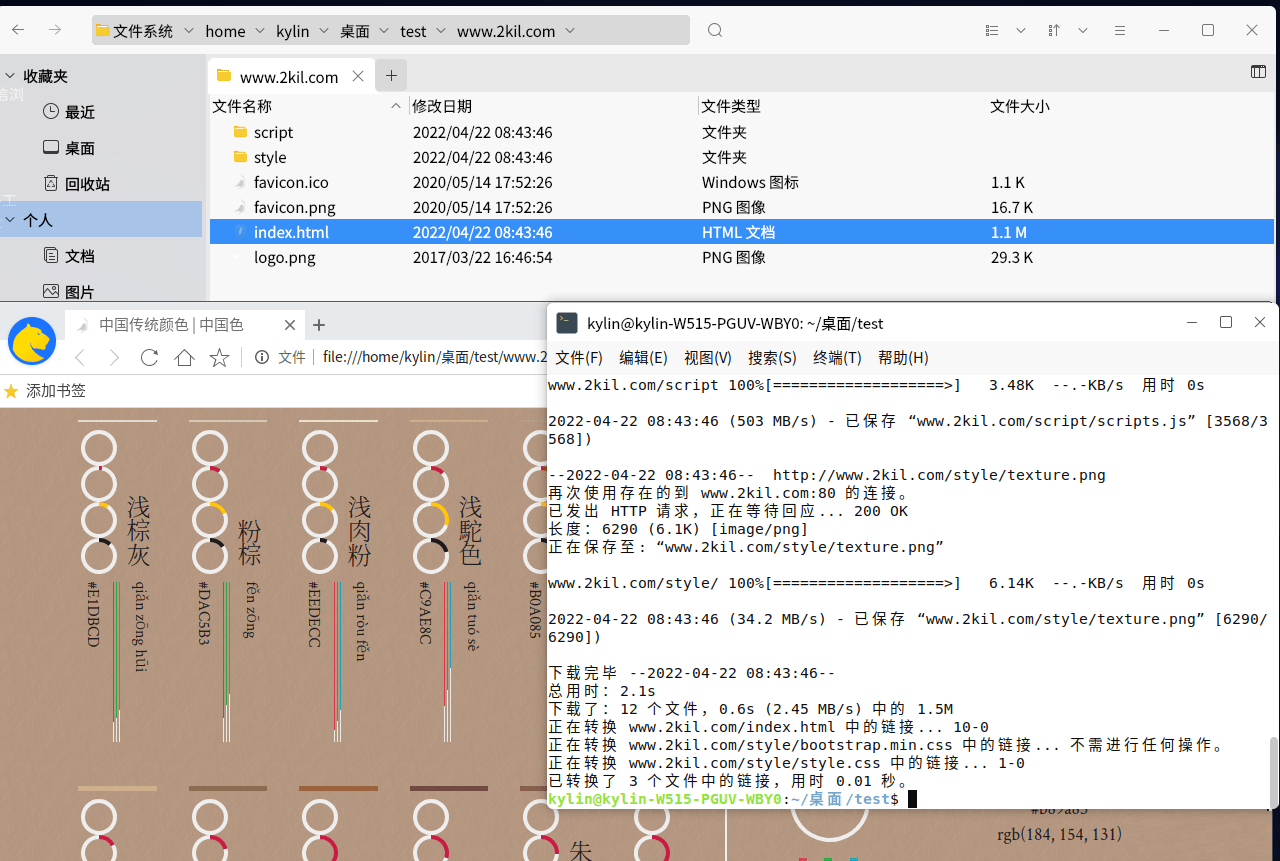The height and width of the screenshot is (861, 1280).
Task: Click the home breadcrumb segment
Action: point(225,31)
